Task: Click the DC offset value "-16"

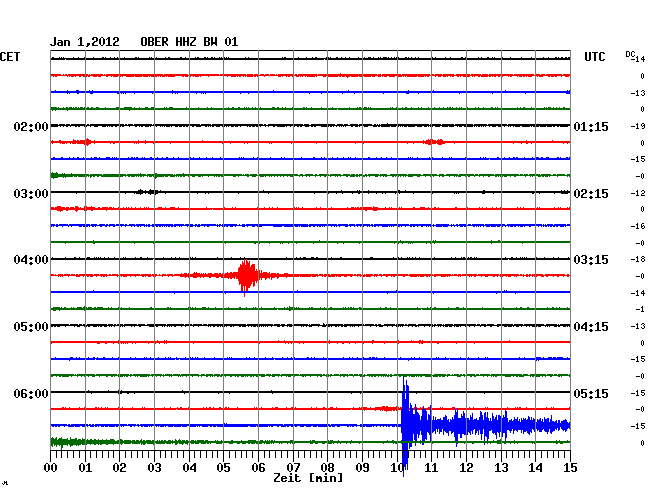Action: point(638,226)
